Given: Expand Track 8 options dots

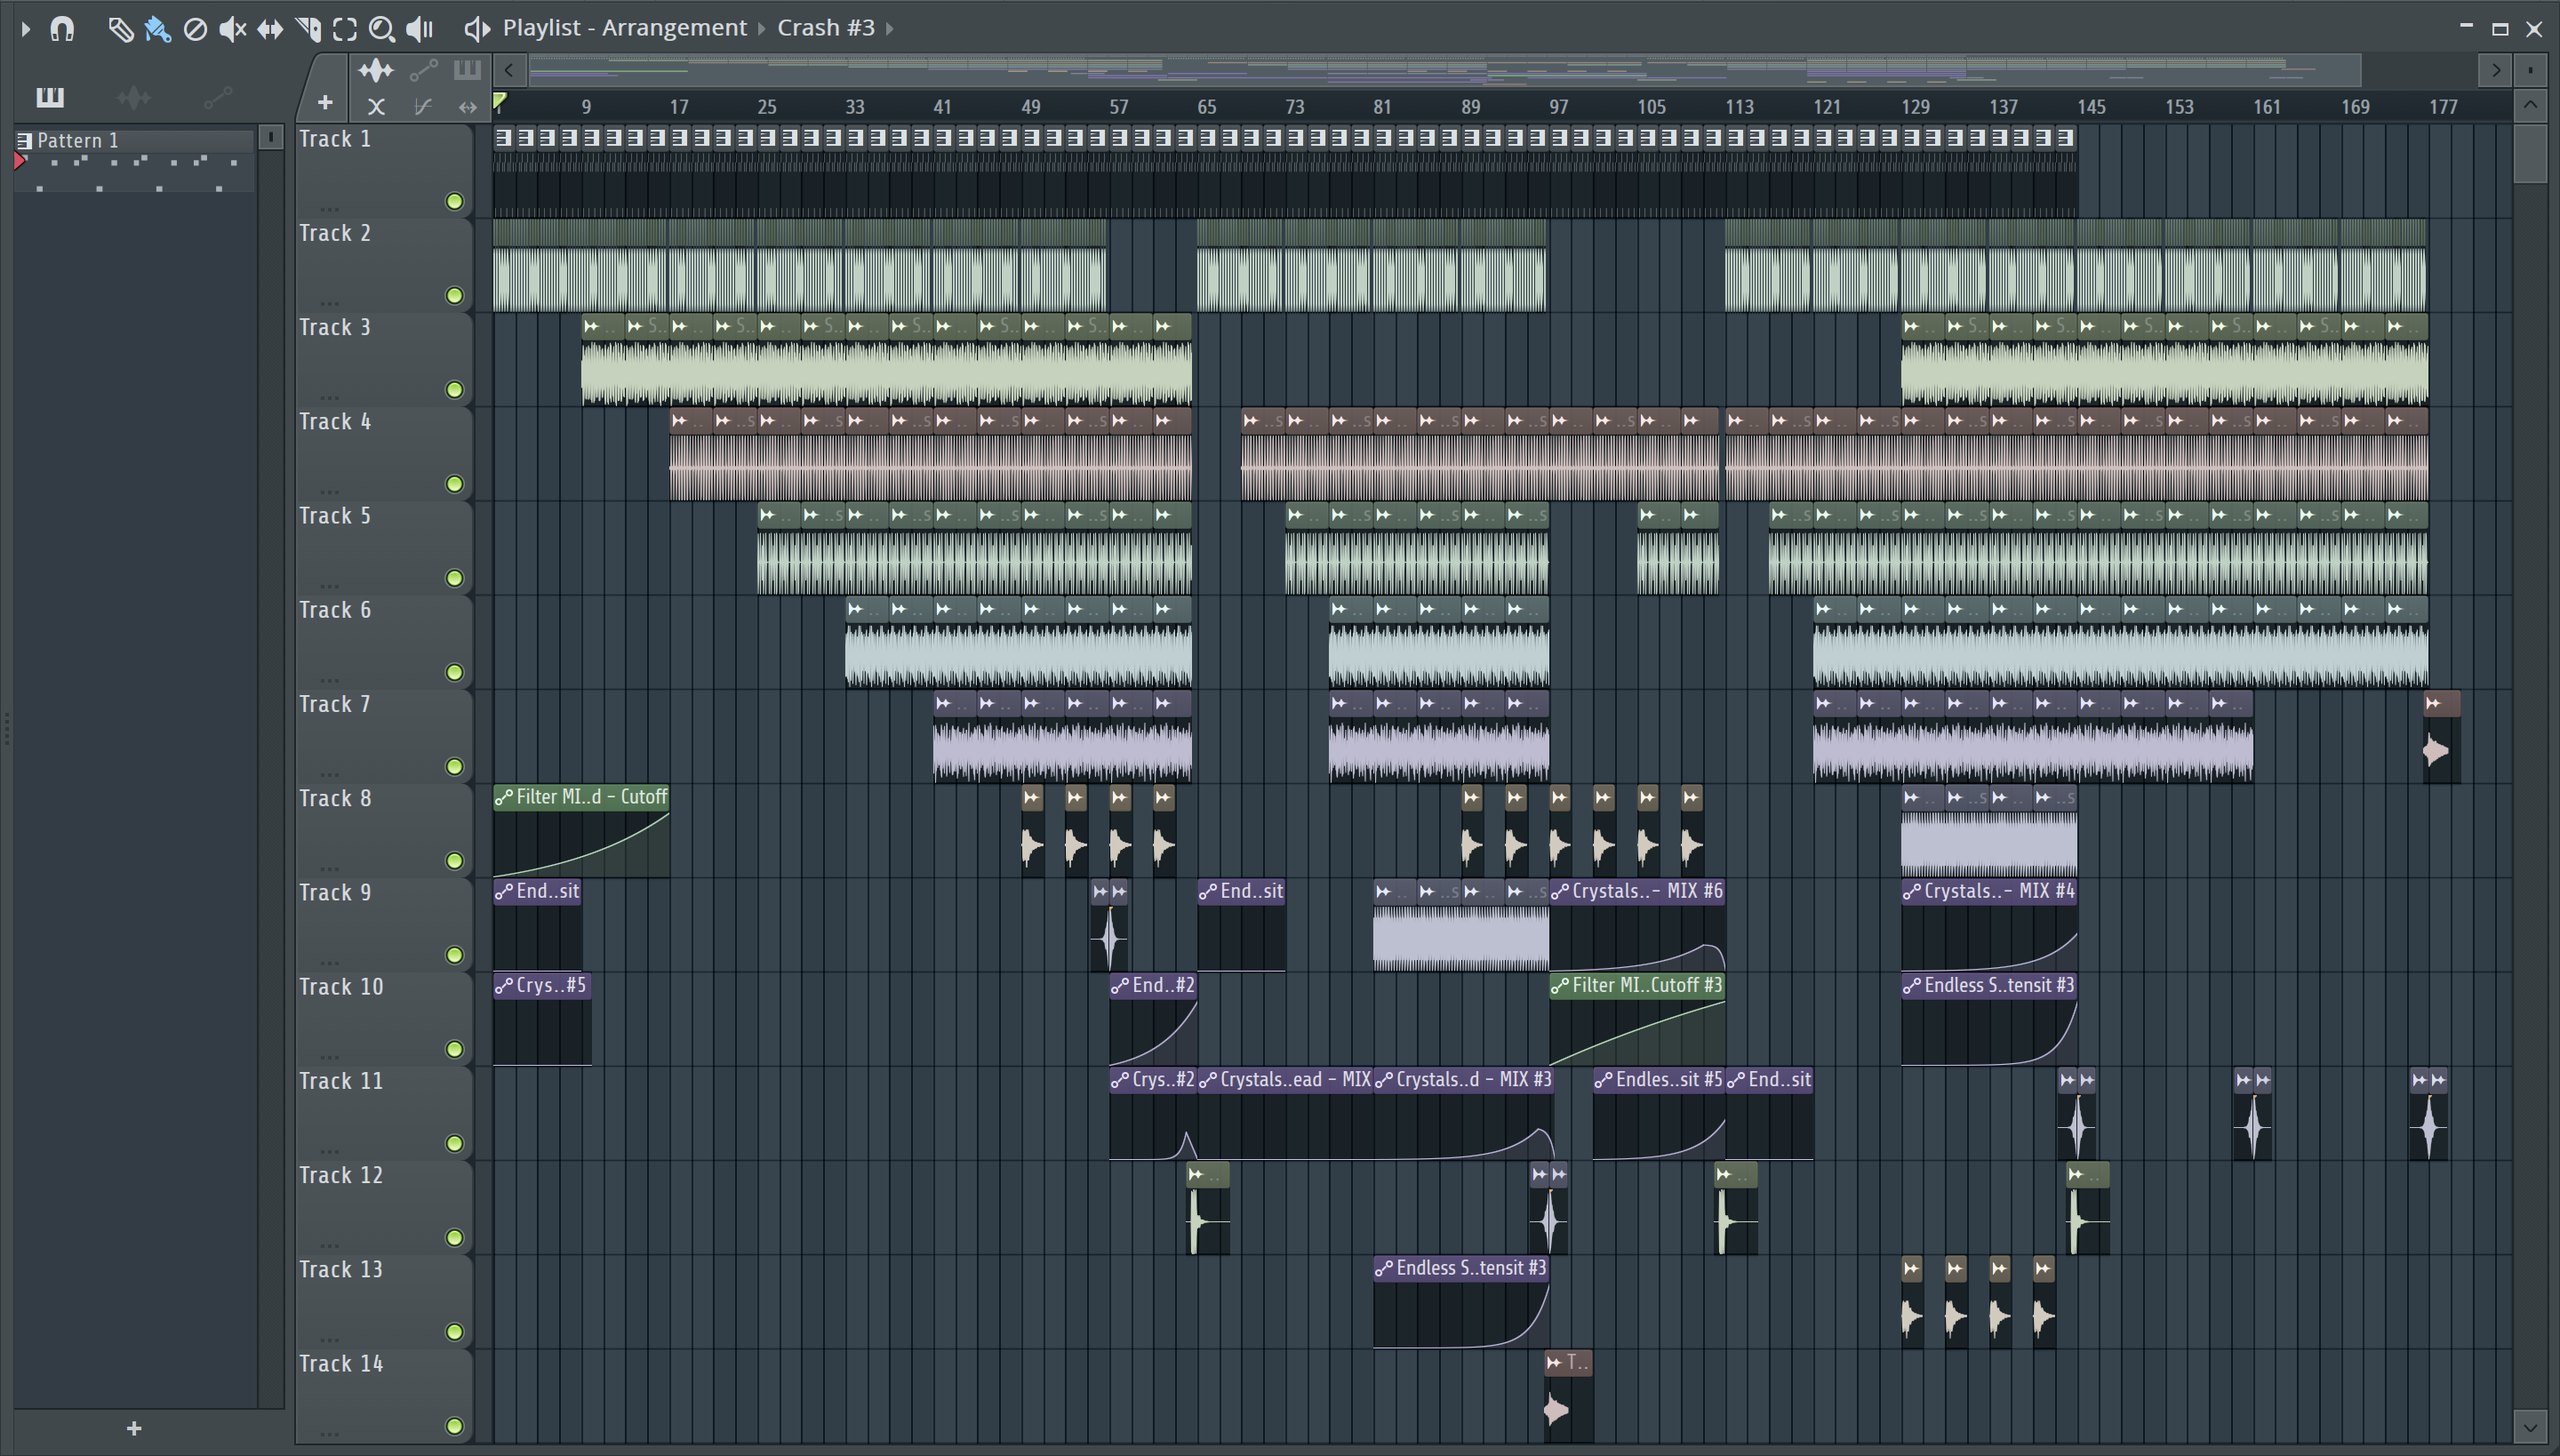Looking at the screenshot, I should (329, 868).
